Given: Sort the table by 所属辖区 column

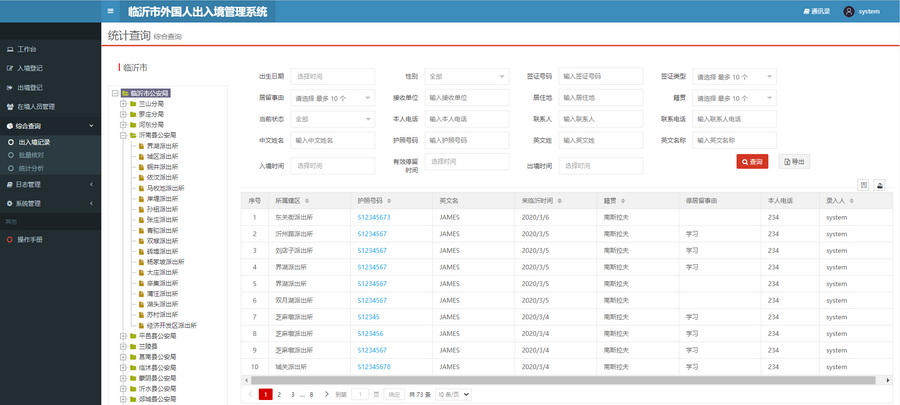Looking at the screenshot, I should (x=307, y=201).
